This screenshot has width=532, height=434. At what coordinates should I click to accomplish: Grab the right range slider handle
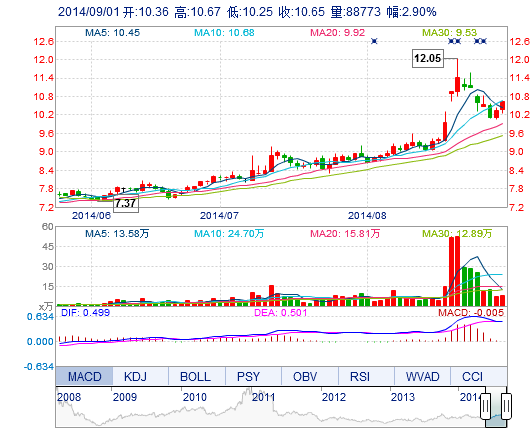point(506,406)
